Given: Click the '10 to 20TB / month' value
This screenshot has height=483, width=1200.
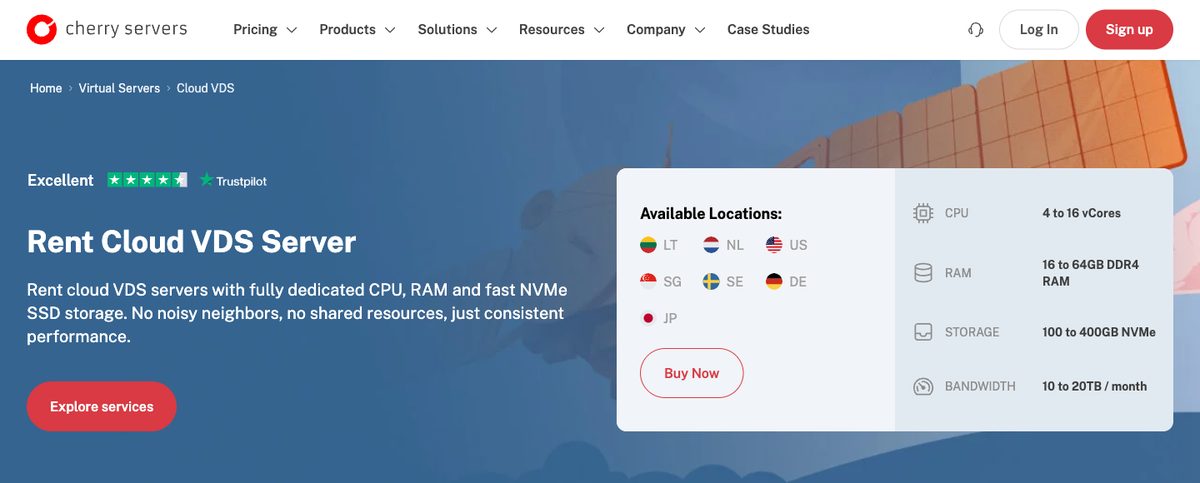Looking at the screenshot, I should pos(1094,386).
